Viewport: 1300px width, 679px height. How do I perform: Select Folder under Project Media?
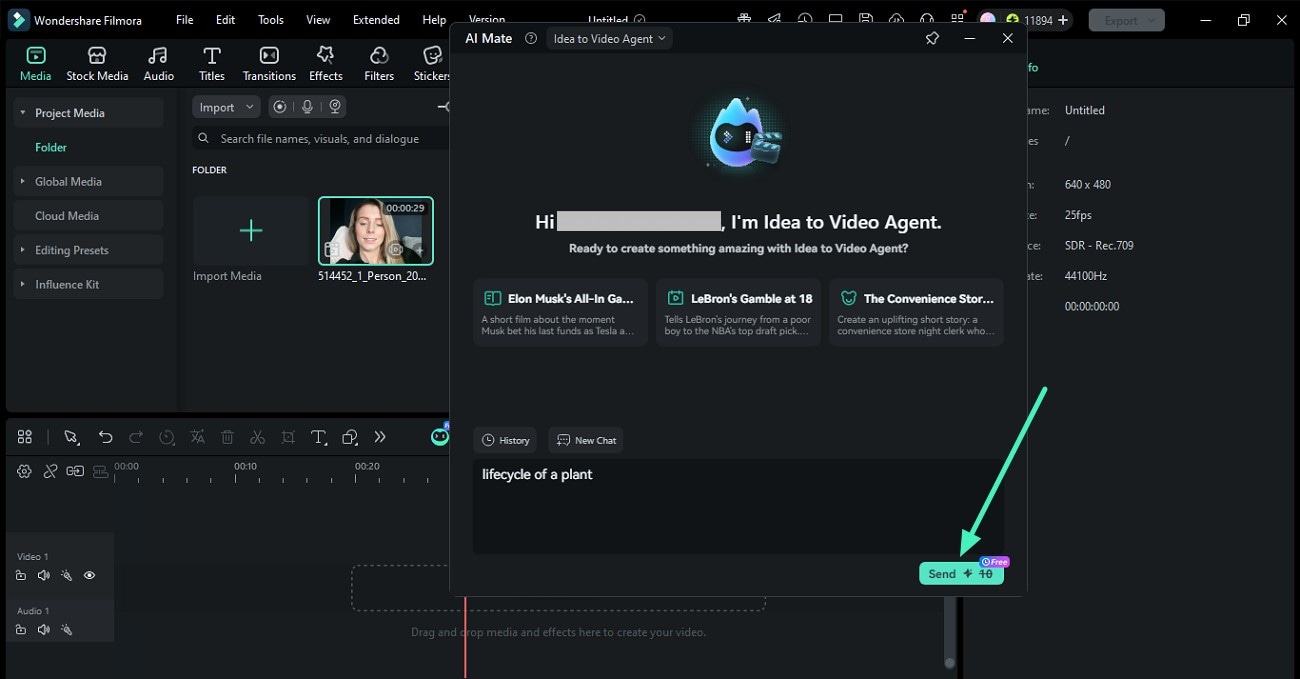coord(51,147)
